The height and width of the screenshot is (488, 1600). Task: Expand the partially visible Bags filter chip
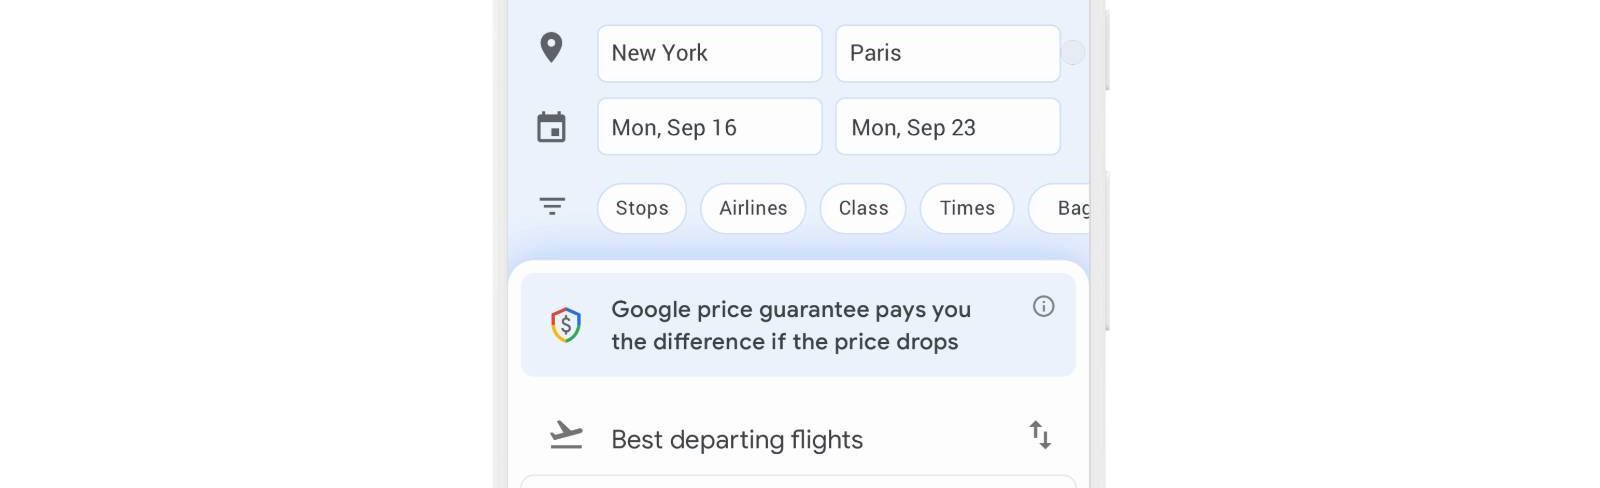tap(1060, 208)
